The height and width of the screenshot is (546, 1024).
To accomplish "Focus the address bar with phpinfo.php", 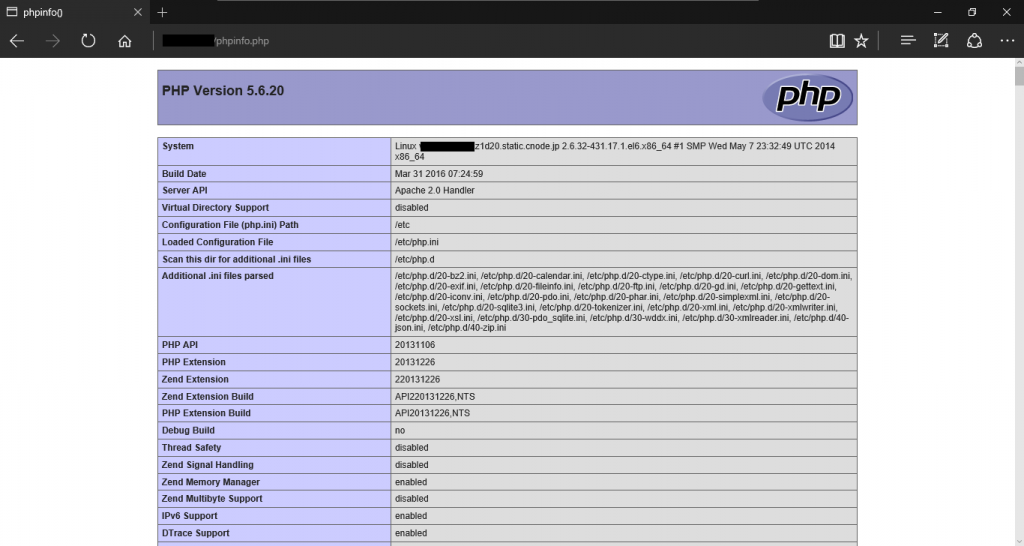I will point(483,41).
